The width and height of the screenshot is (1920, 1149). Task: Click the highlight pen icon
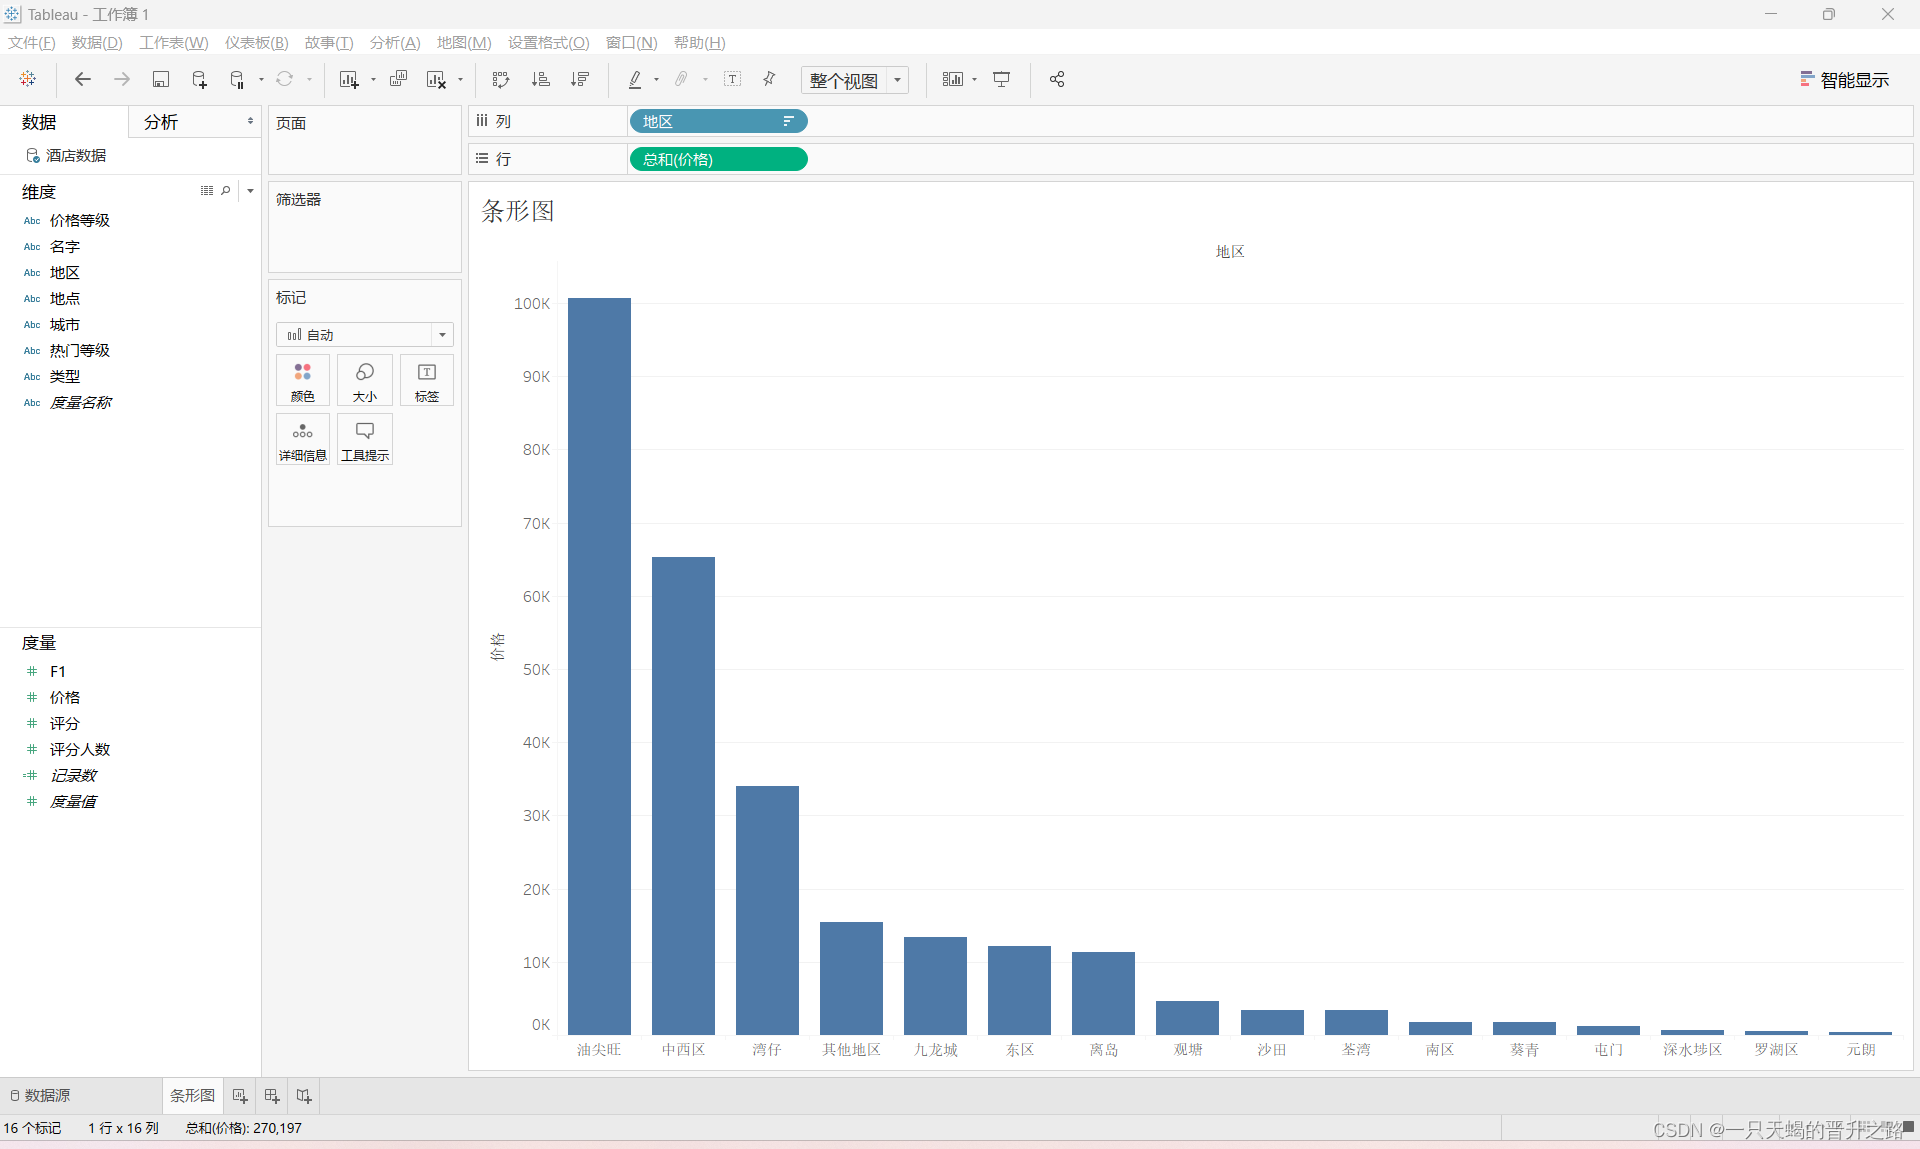635,79
